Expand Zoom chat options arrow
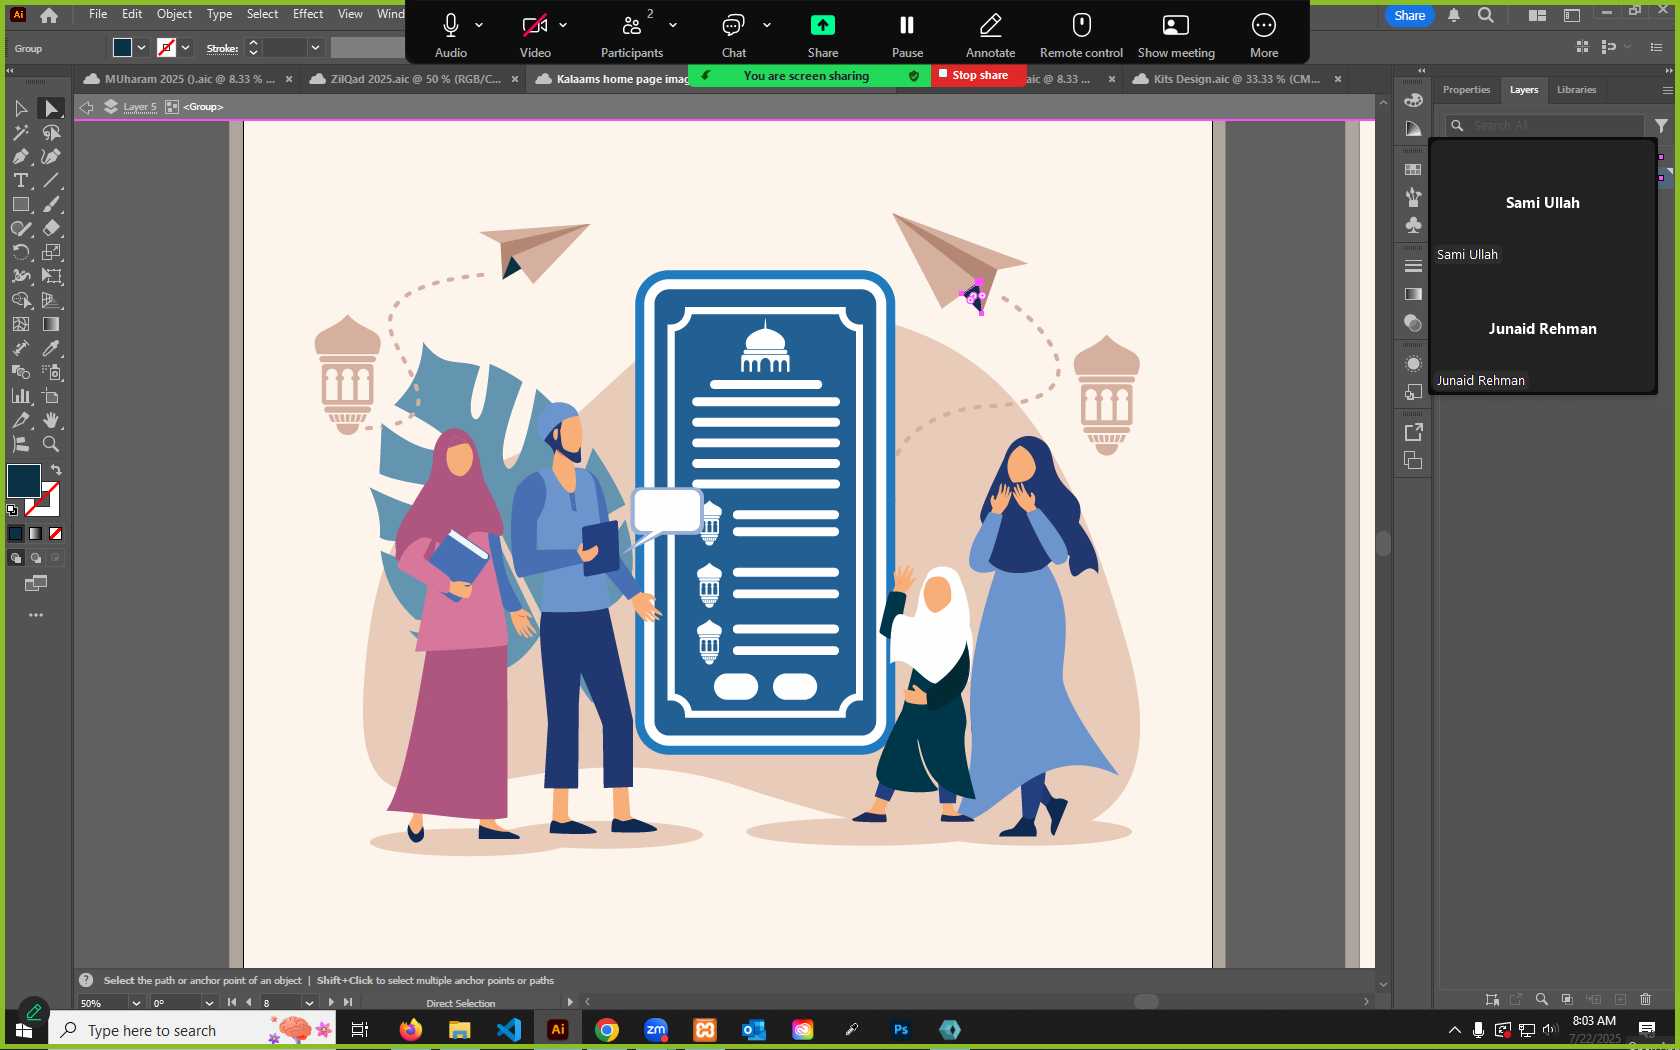 click(x=767, y=25)
